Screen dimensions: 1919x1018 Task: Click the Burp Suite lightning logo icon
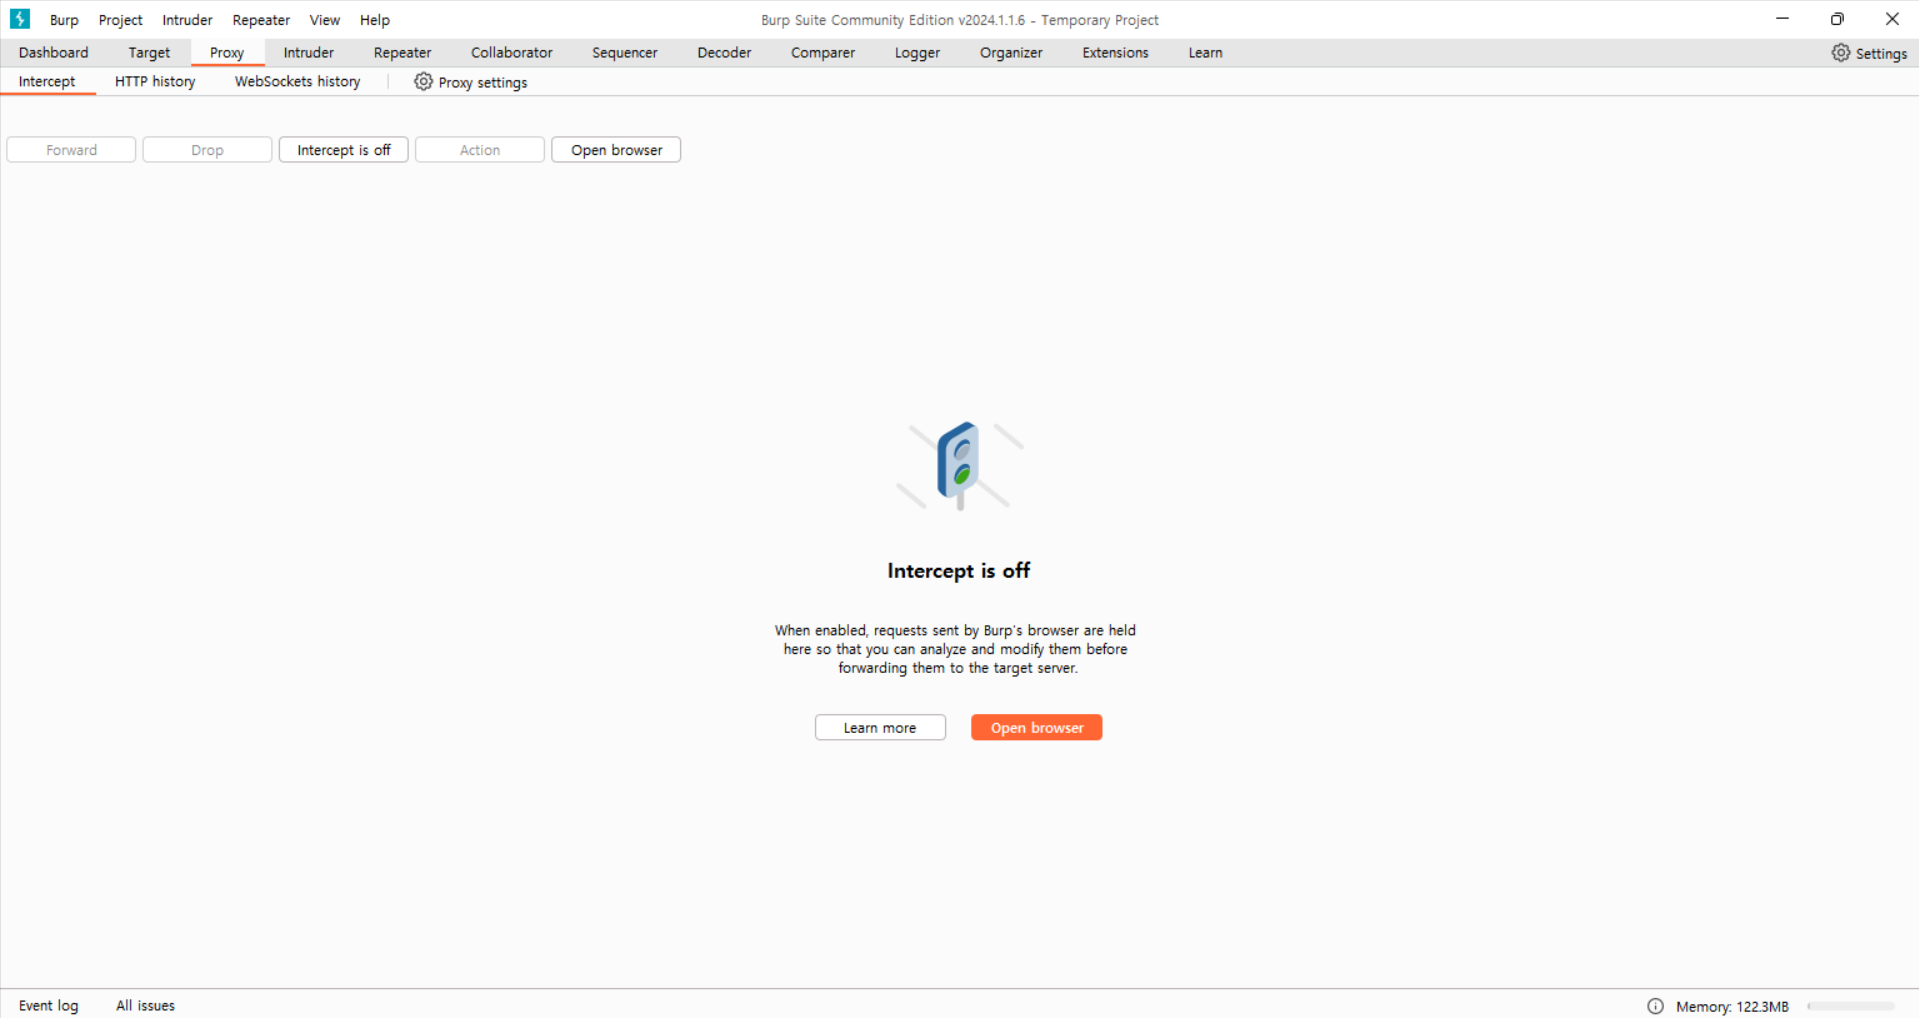coord(20,19)
